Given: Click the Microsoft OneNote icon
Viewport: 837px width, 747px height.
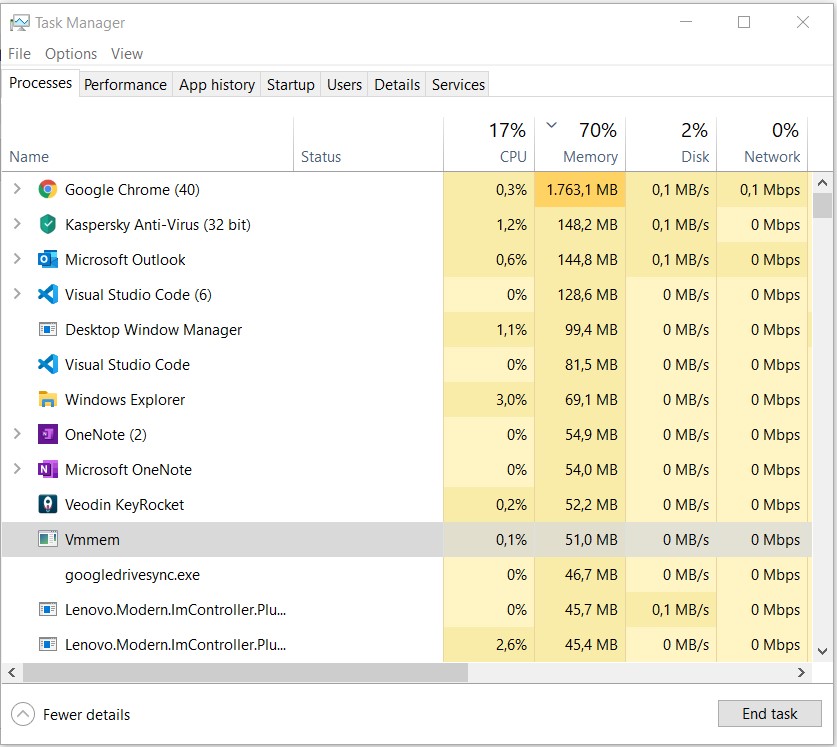Looking at the screenshot, I should point(48,469).
